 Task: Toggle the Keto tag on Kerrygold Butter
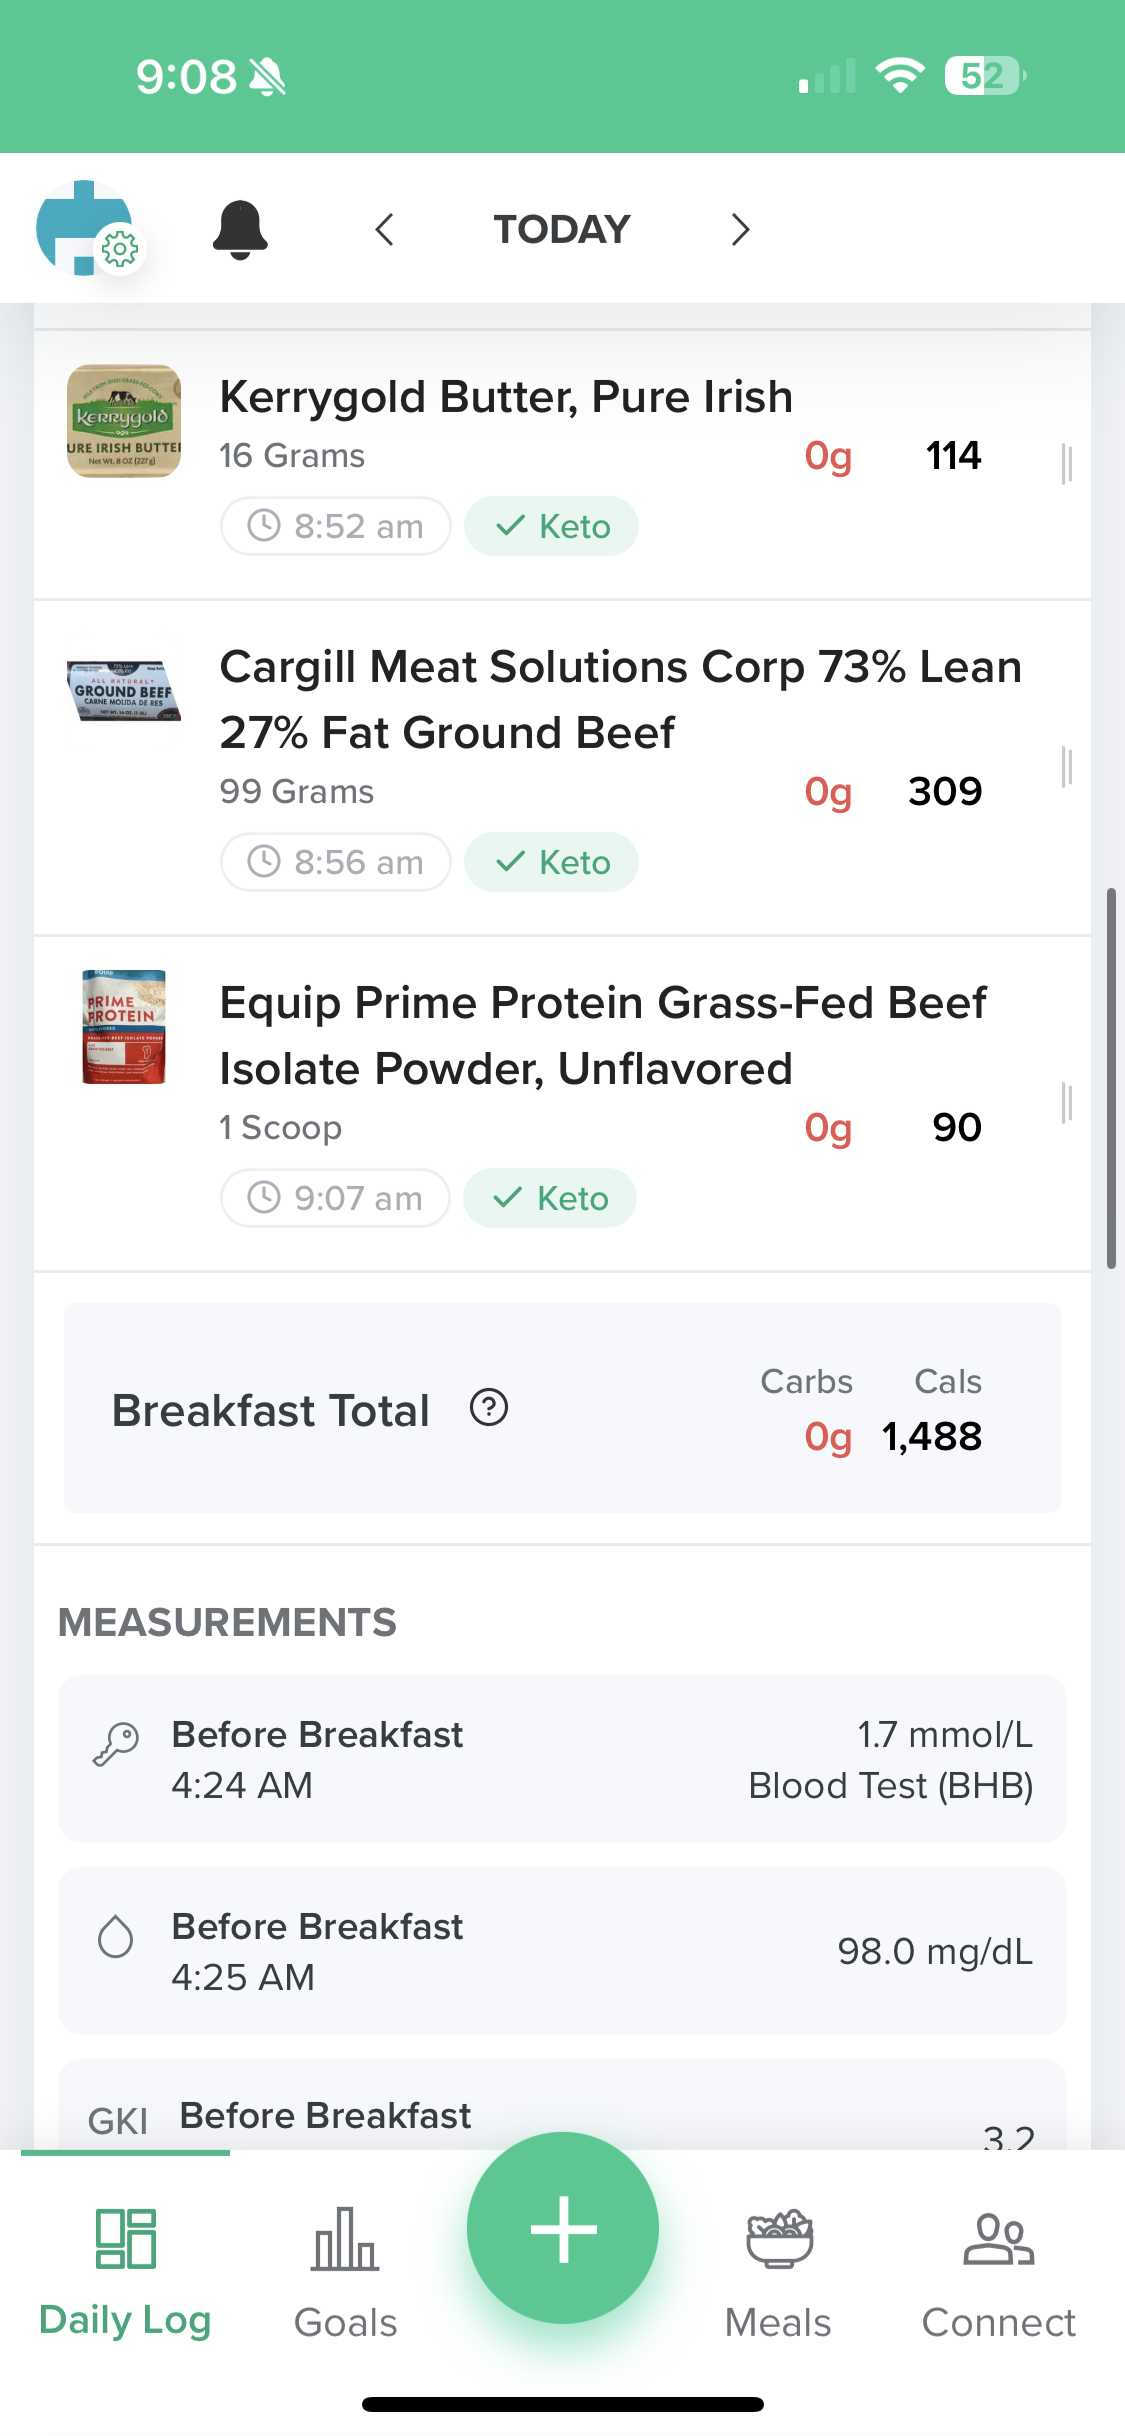click(552, 526)
